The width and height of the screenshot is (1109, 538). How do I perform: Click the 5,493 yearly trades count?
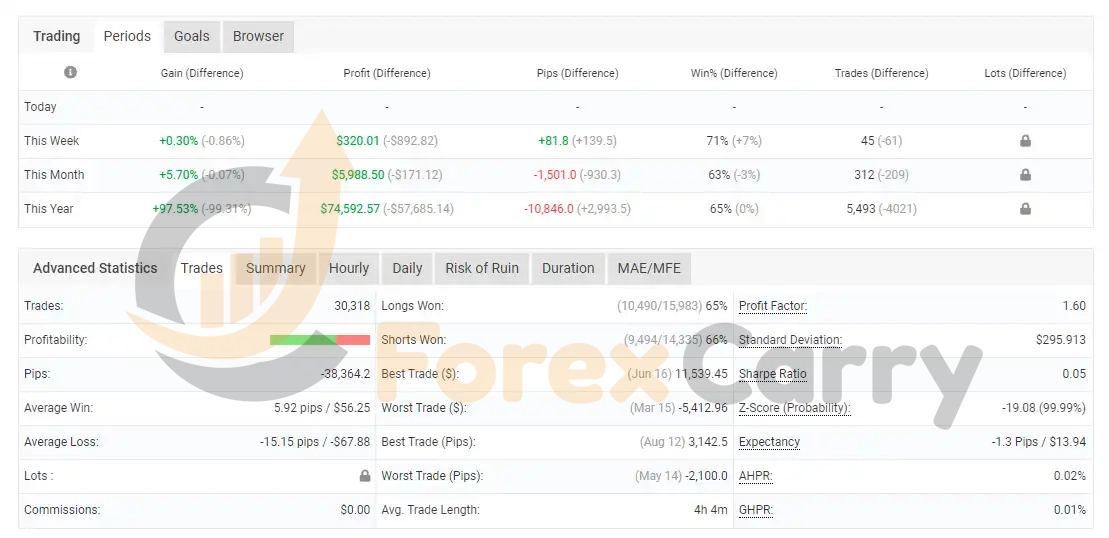click(861, 209)
